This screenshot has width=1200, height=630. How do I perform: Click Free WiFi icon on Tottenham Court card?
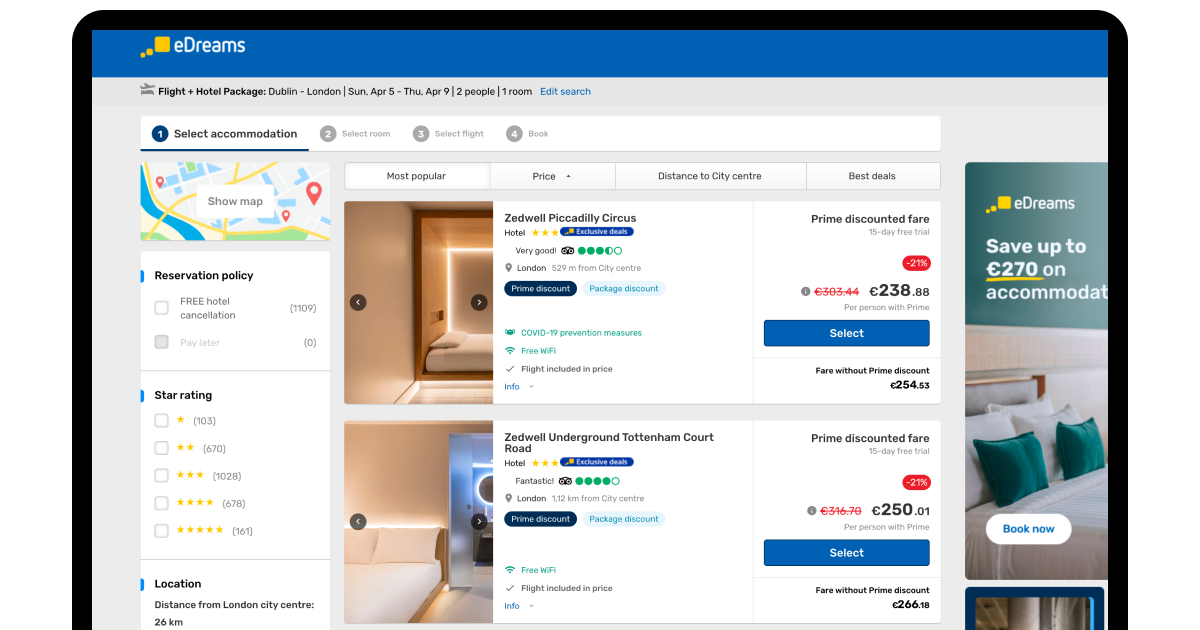coord(510,570)
